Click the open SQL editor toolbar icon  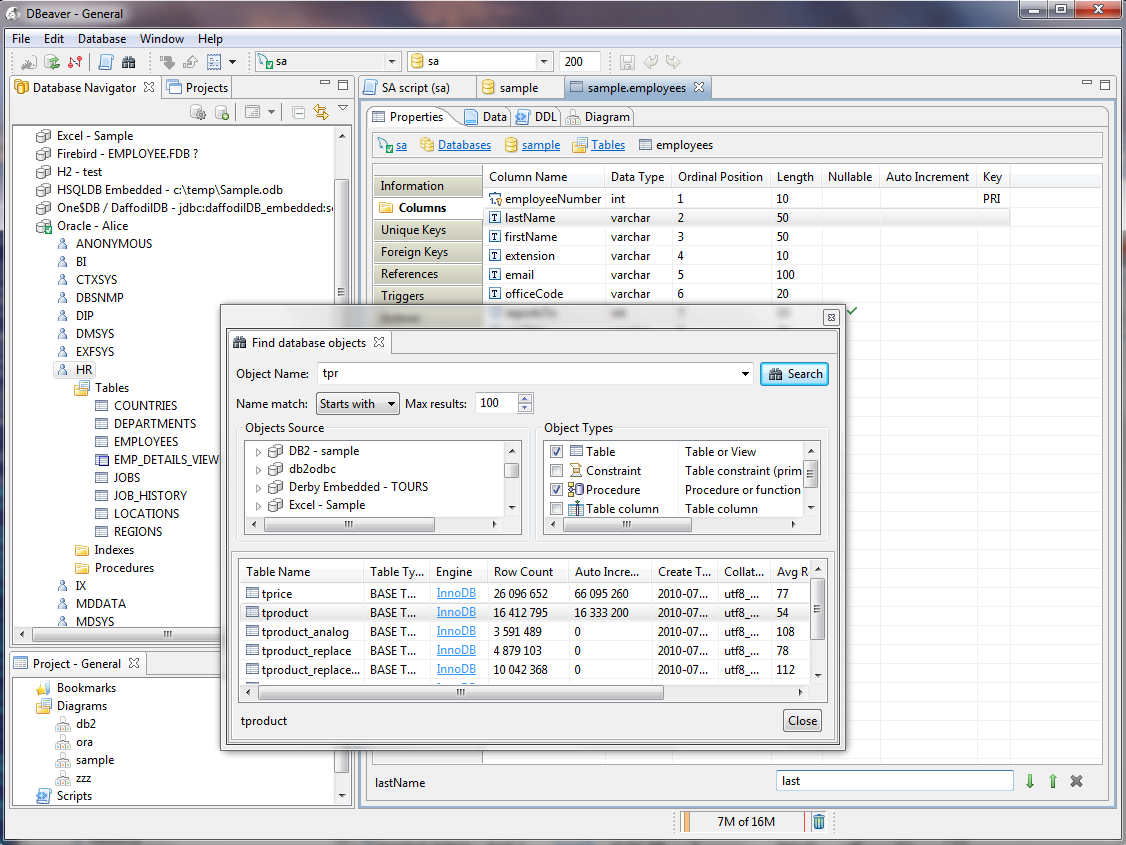(x=106, y=62)
